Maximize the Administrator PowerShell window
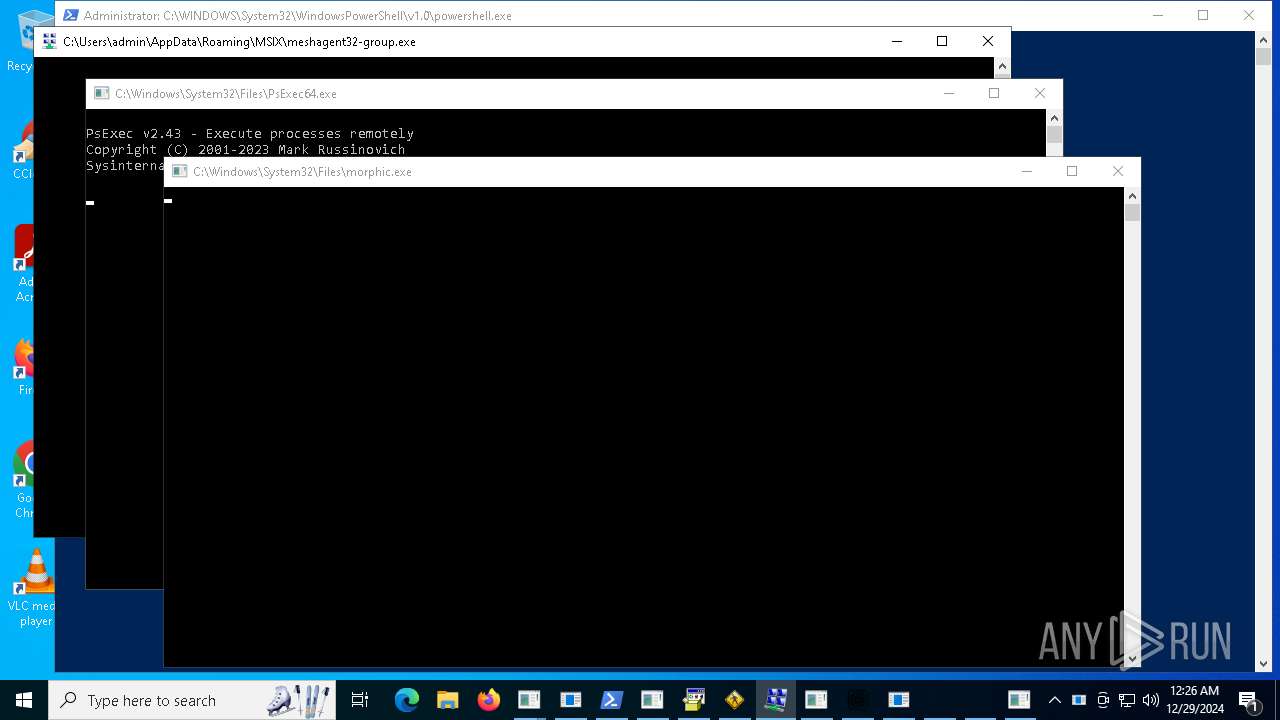This screenshot has width=1280, height=720. point(1203,16)
